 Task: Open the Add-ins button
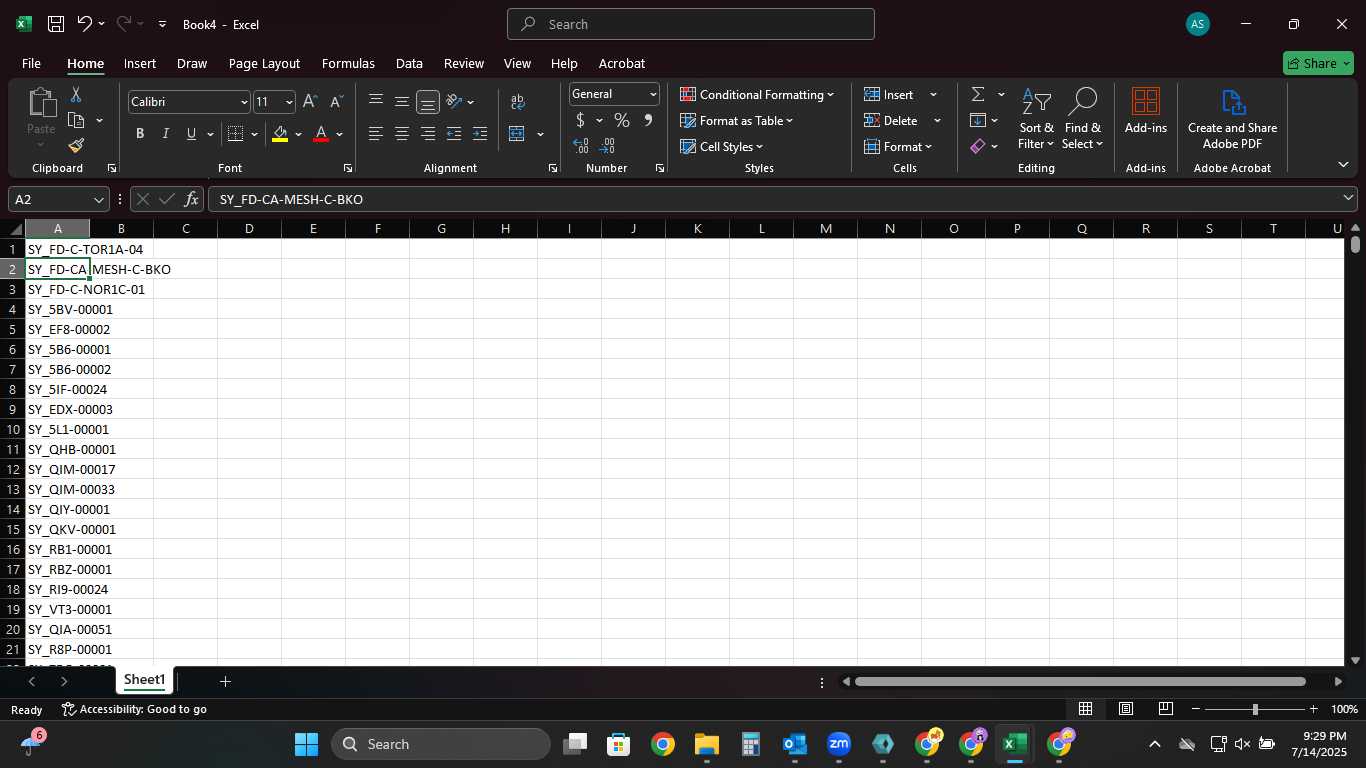tap(1146, 112)
